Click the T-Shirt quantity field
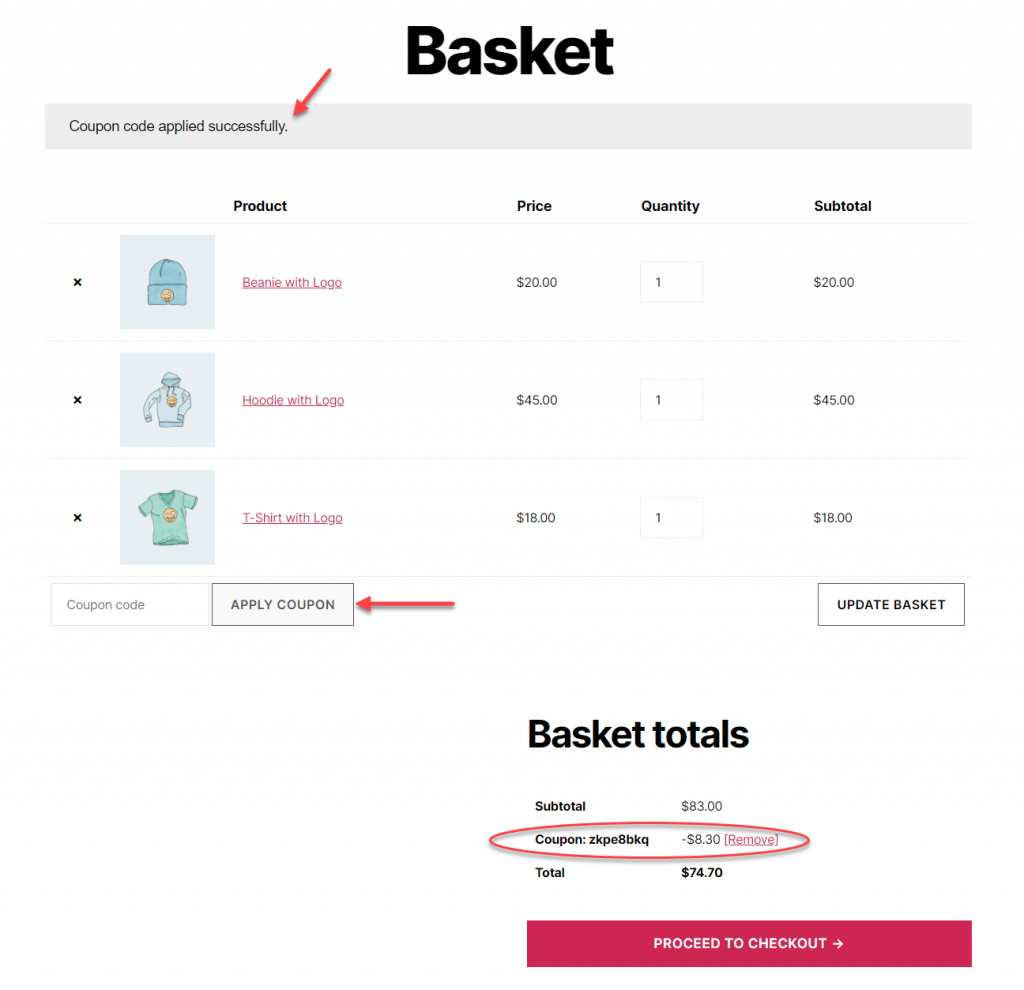Screen dimensions: 1024x990 coord(671,517)
